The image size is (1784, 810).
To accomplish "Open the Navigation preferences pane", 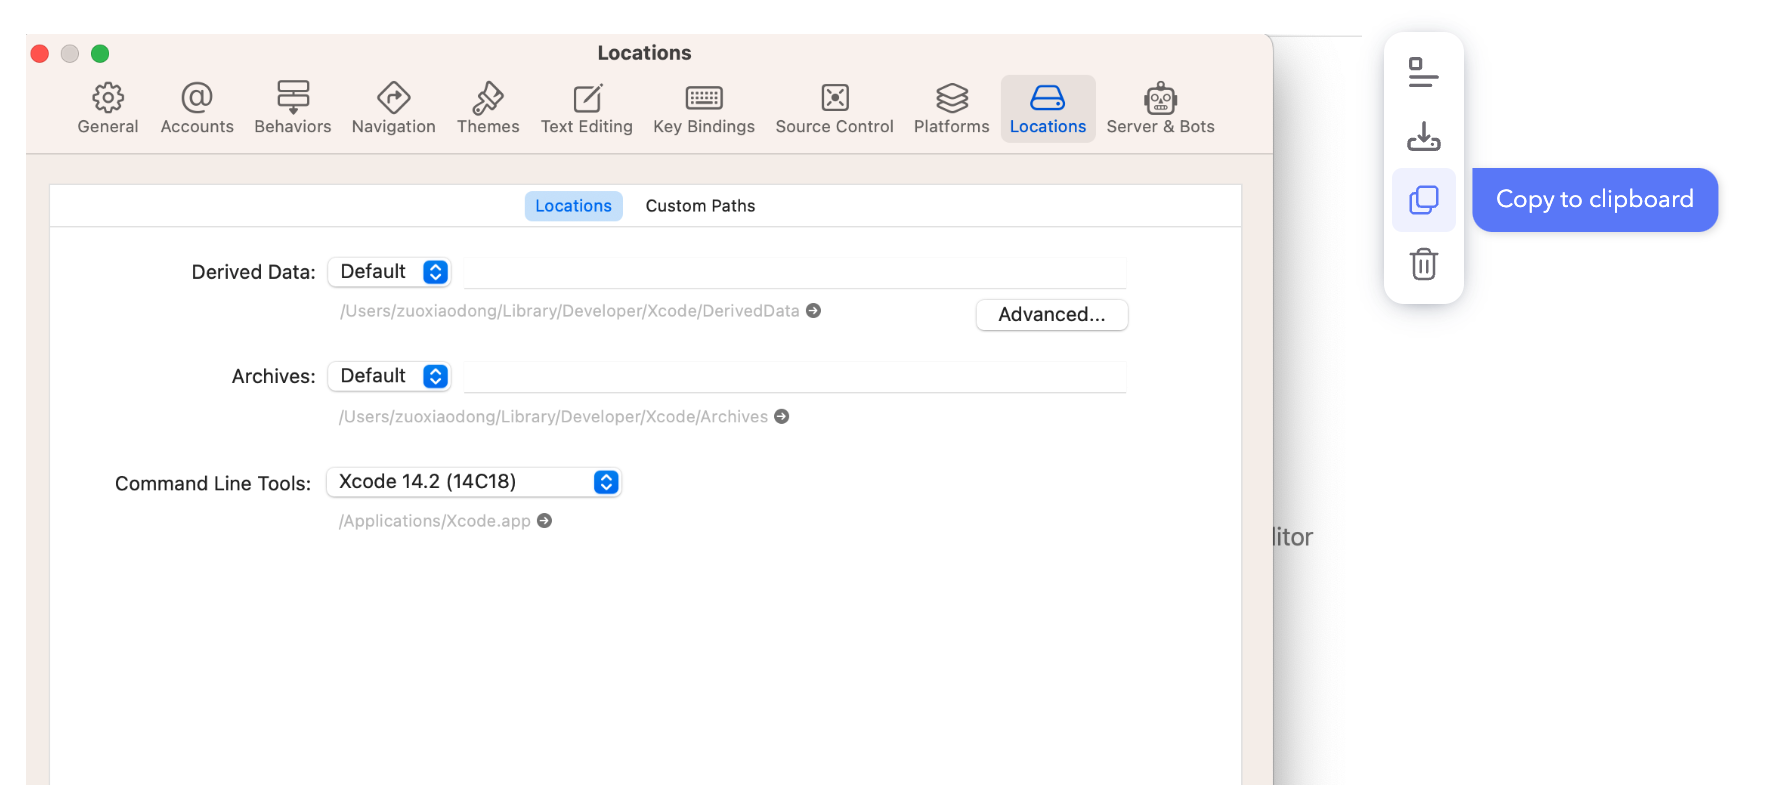I will 394,108.
